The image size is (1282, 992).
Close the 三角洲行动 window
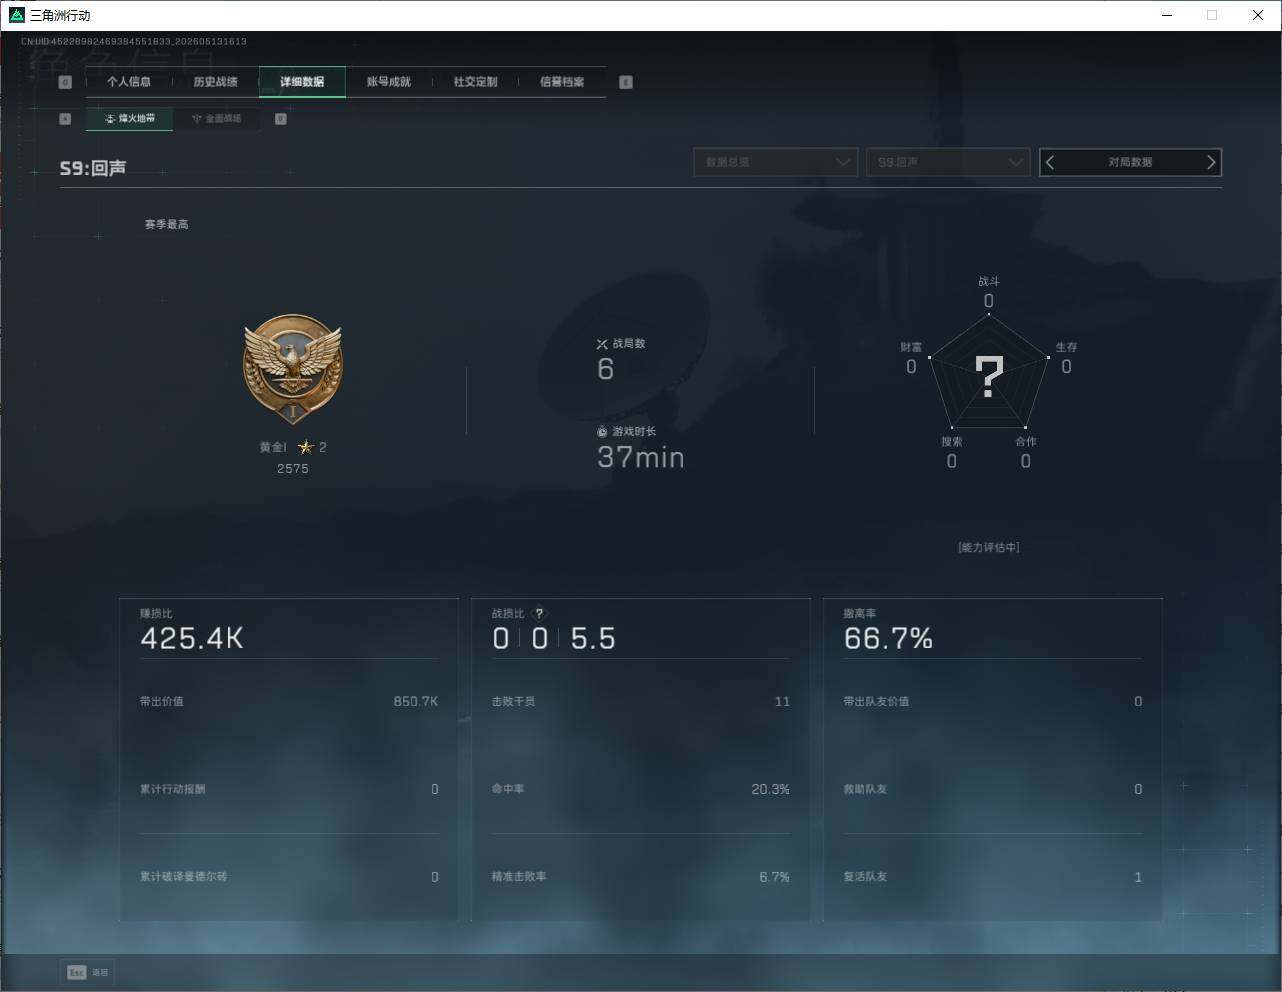tap(1258, 15)
